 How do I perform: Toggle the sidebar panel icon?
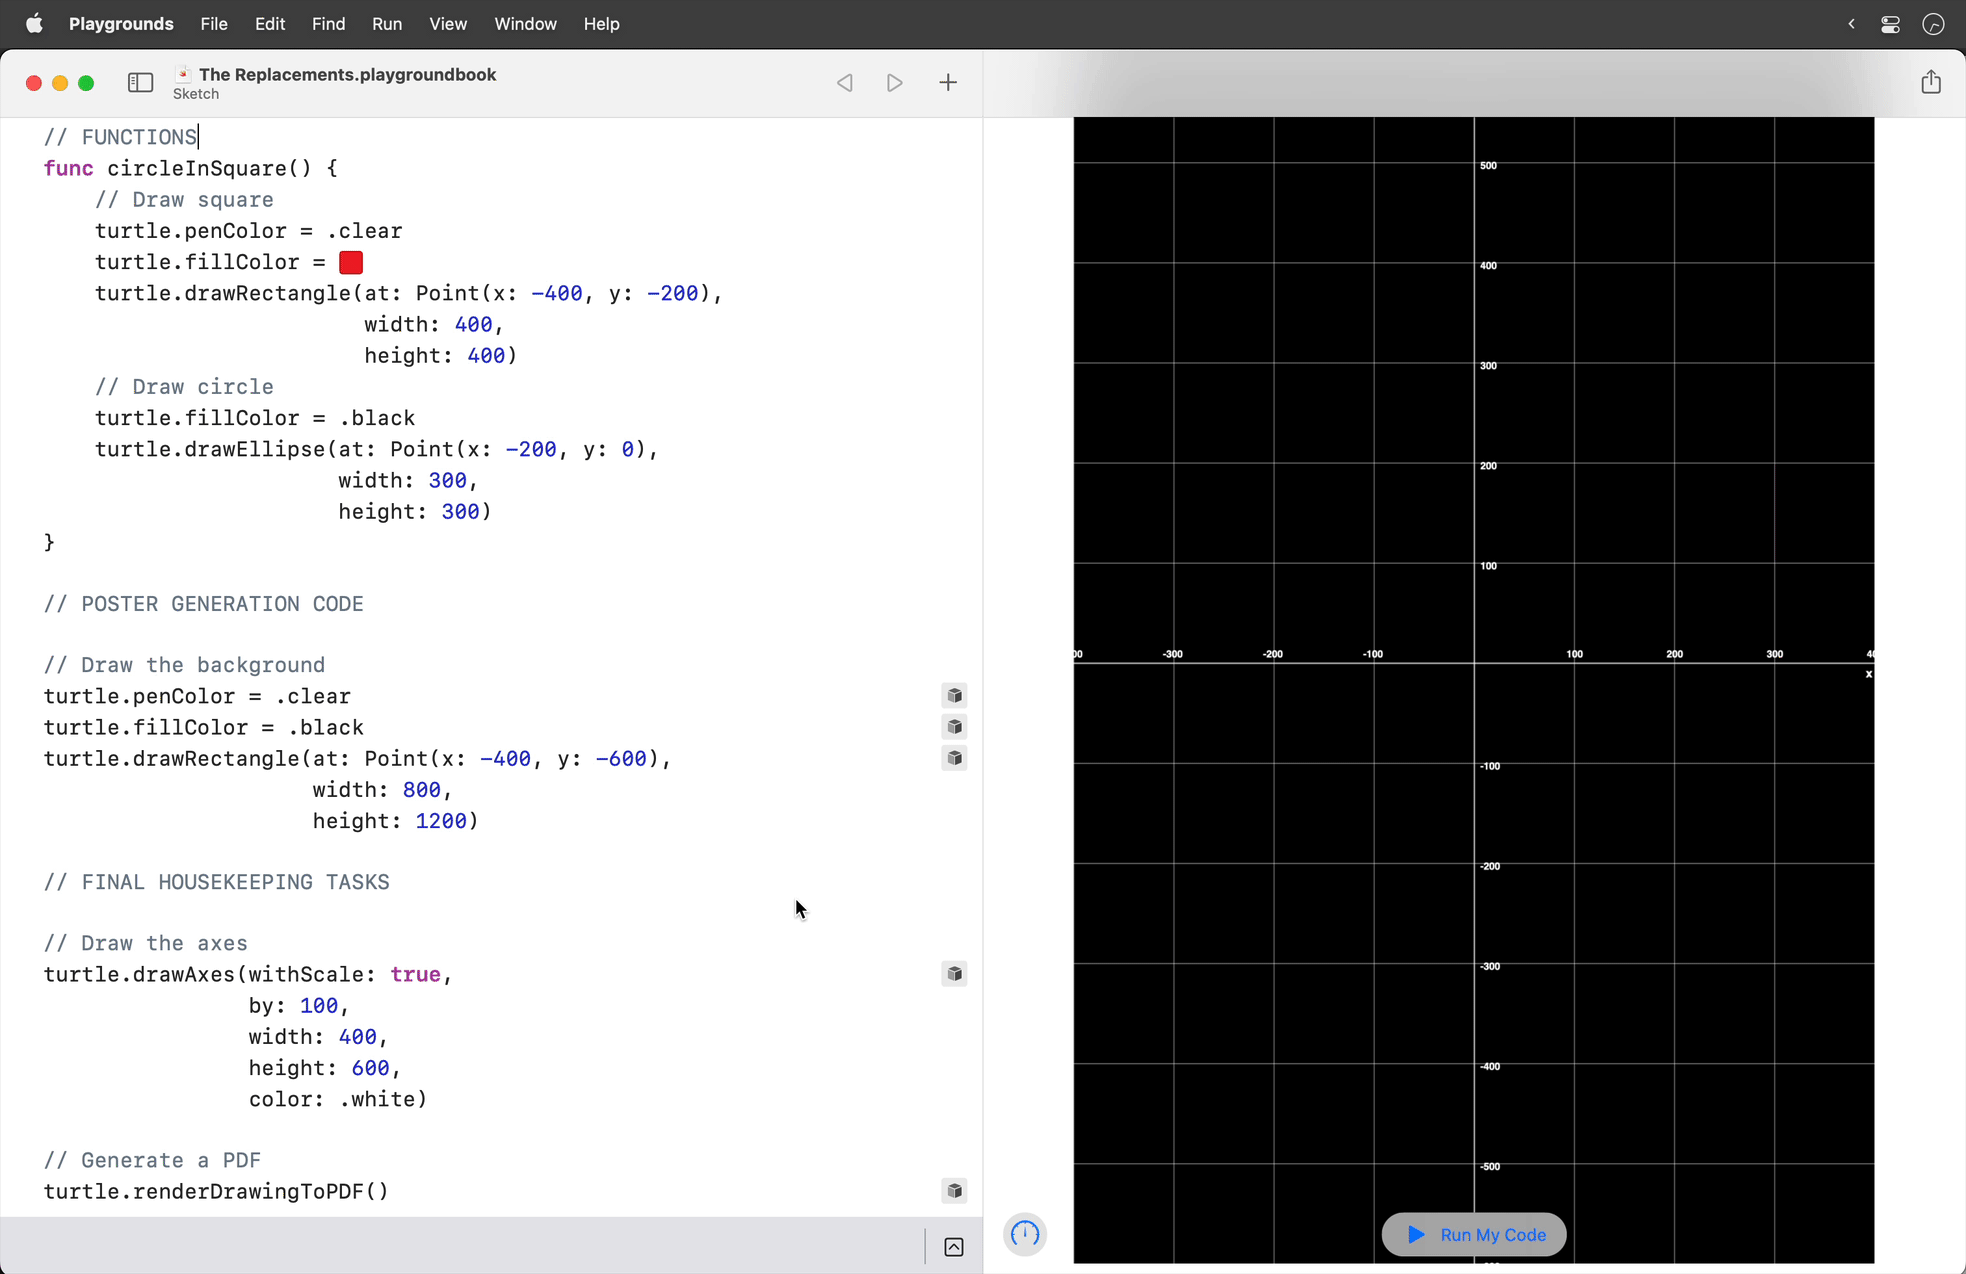tap(140, 83)
